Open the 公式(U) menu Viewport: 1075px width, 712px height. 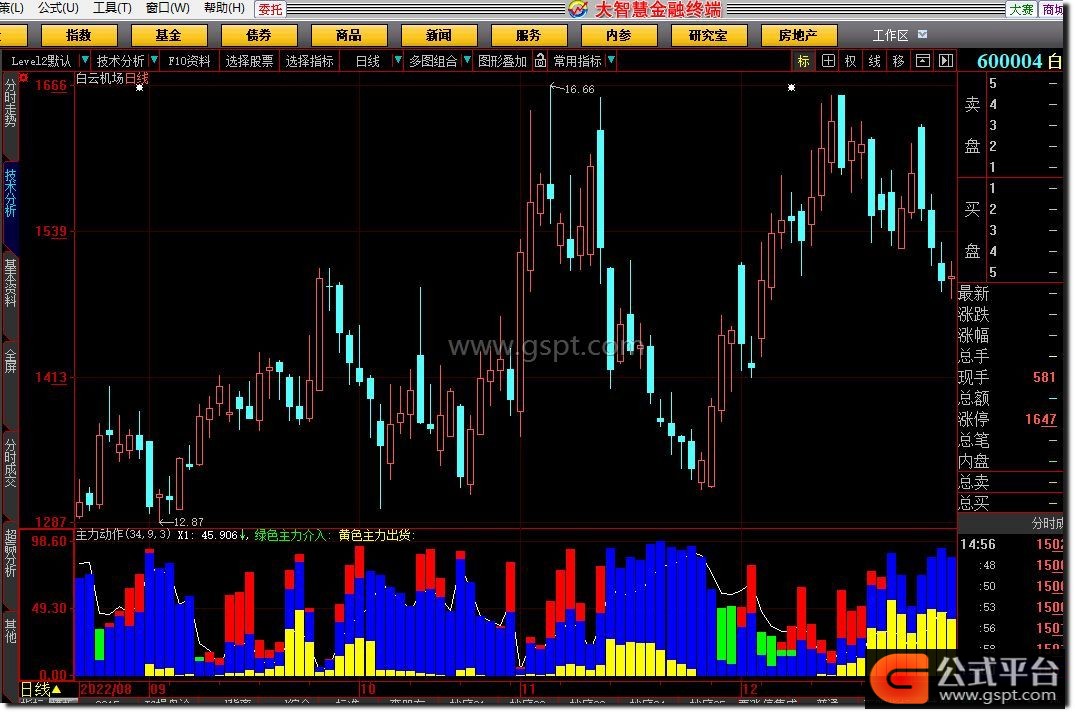[58, 8]
